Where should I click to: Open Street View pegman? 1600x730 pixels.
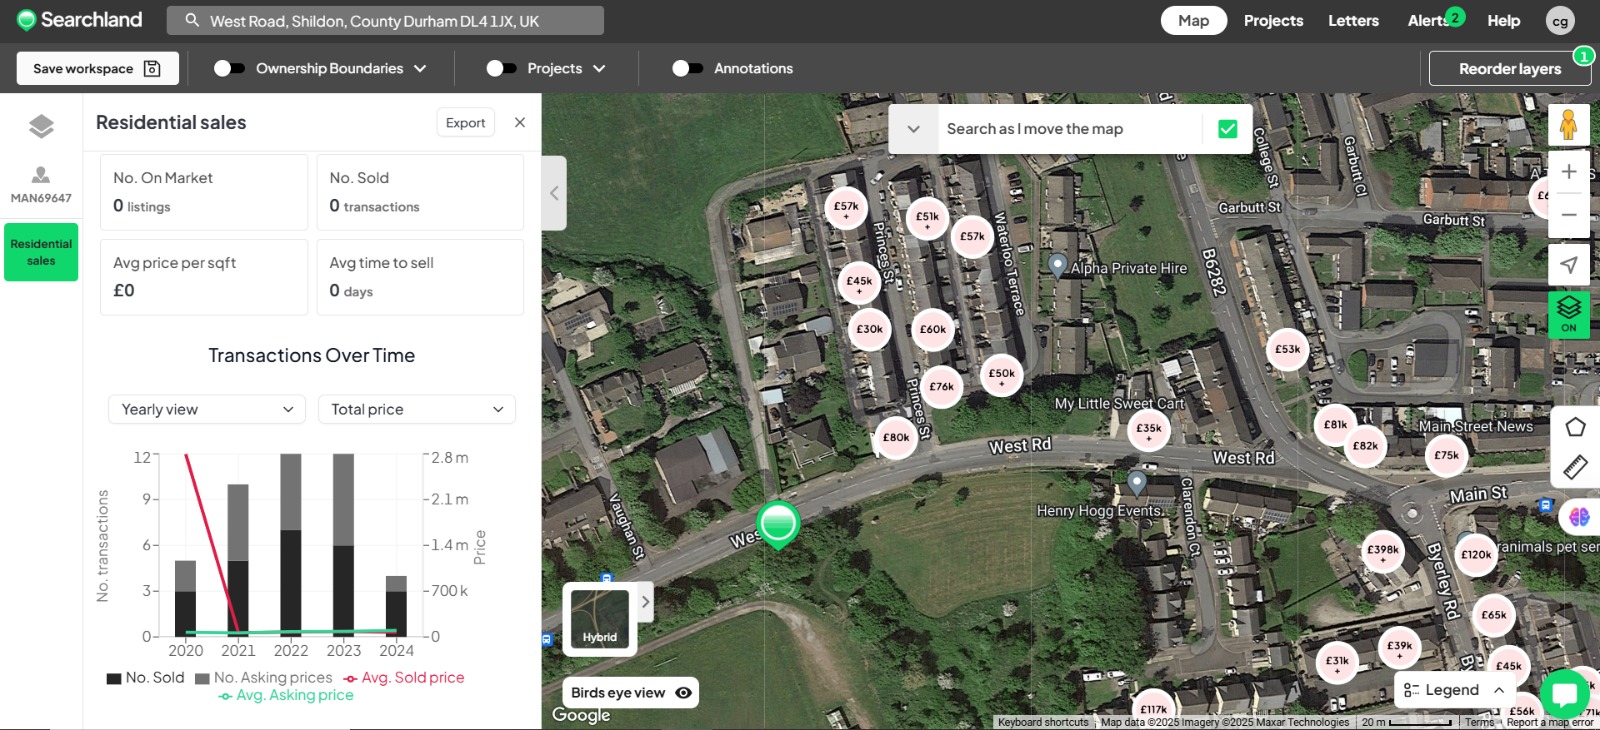[x=1569, y=125]
